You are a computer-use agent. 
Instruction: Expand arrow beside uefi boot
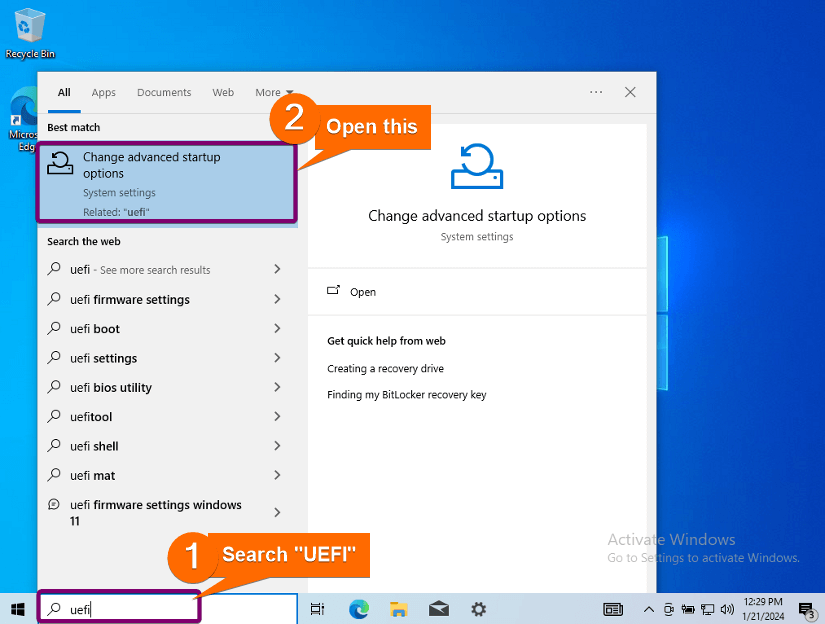[x=277, y=328]
